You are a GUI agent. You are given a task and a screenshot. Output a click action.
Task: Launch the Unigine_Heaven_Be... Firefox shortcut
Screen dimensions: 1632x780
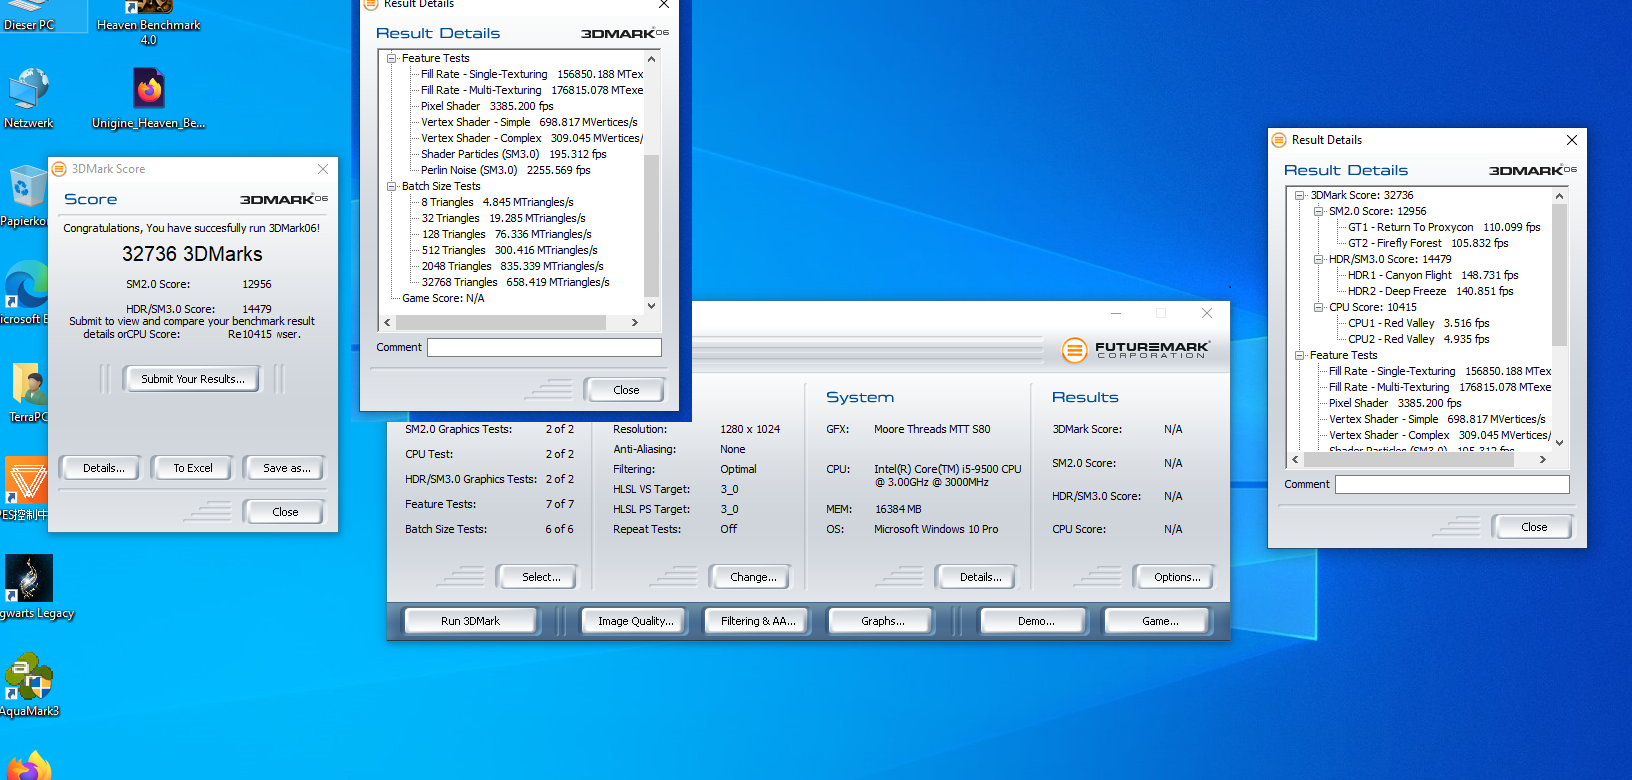click(x=148, y=98)
